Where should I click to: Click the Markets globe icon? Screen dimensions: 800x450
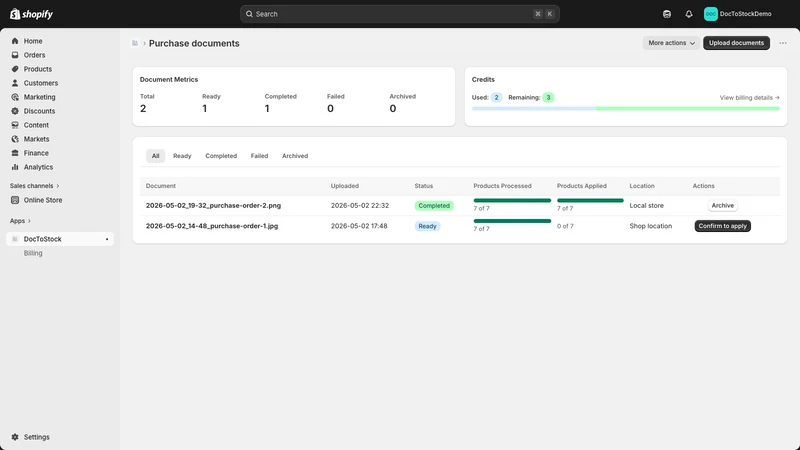point(15,139)
